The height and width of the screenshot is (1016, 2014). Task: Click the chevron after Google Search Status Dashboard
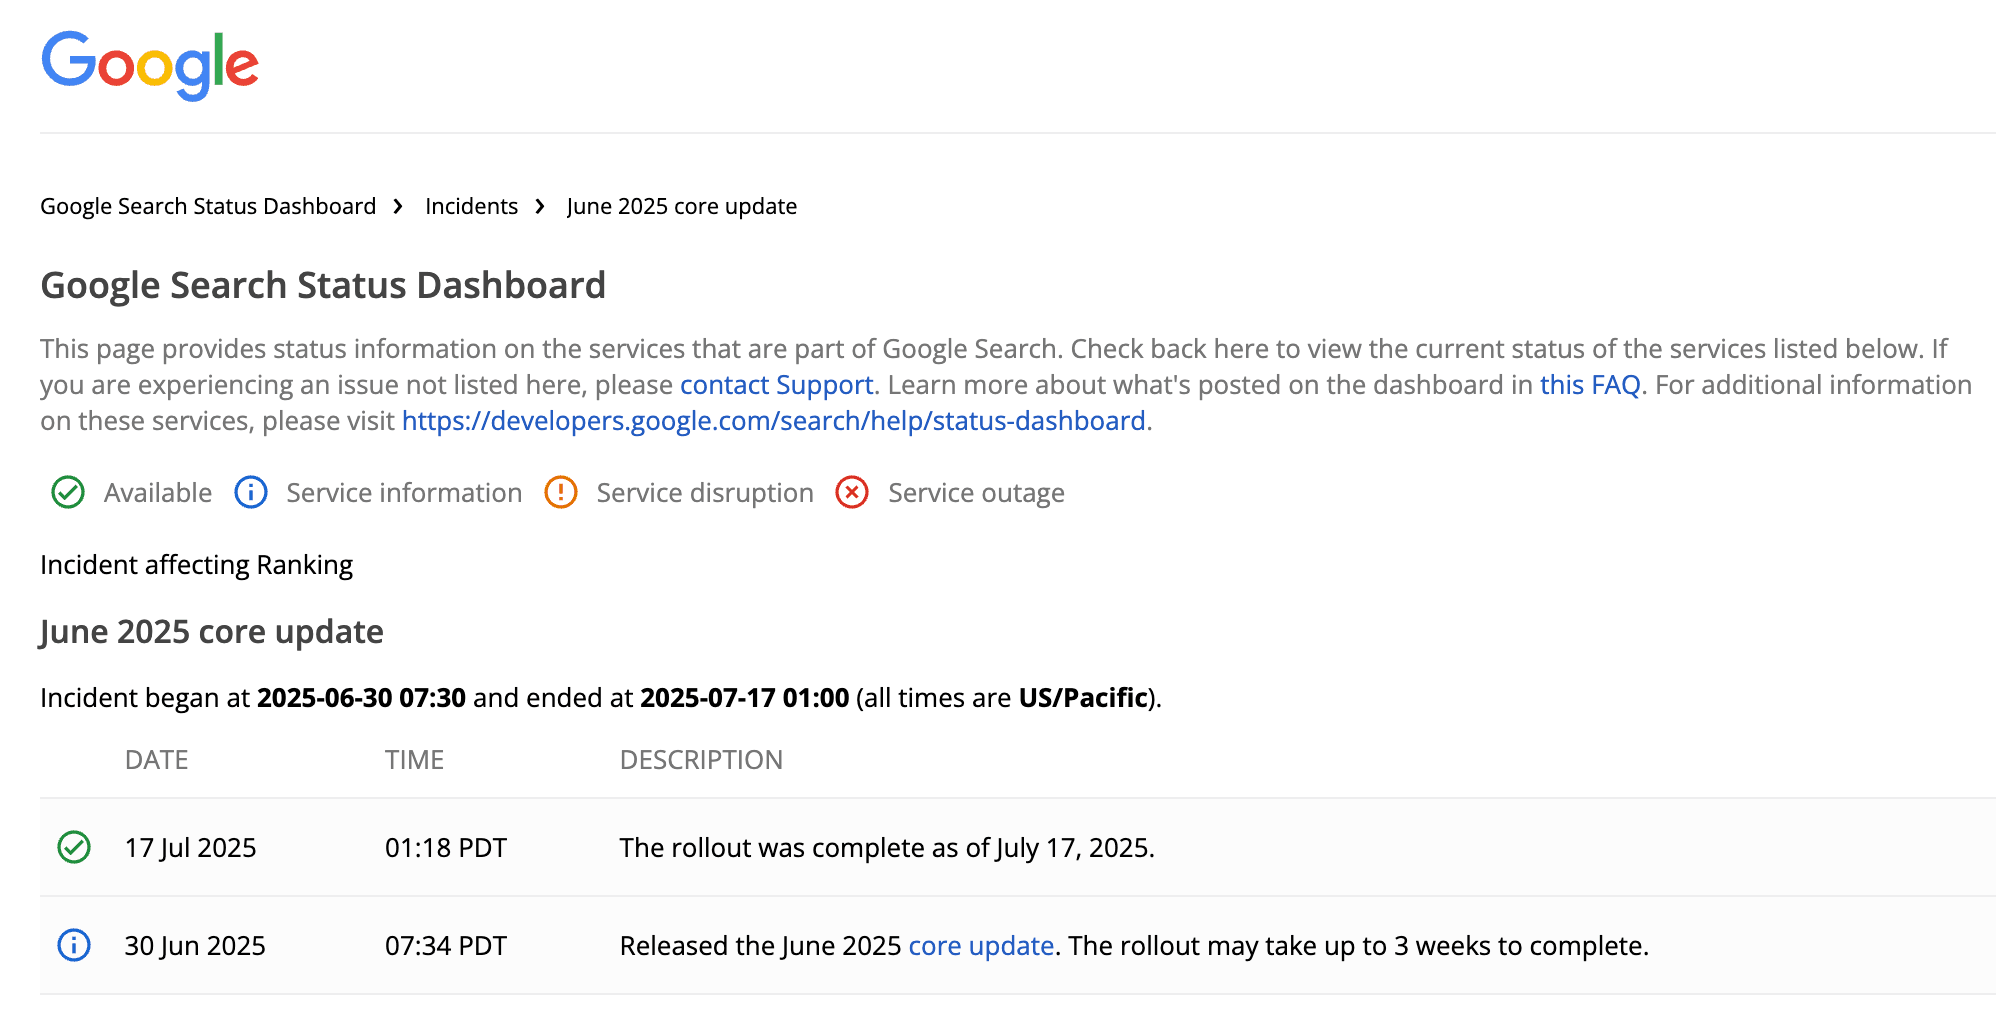tap(398, 206)
